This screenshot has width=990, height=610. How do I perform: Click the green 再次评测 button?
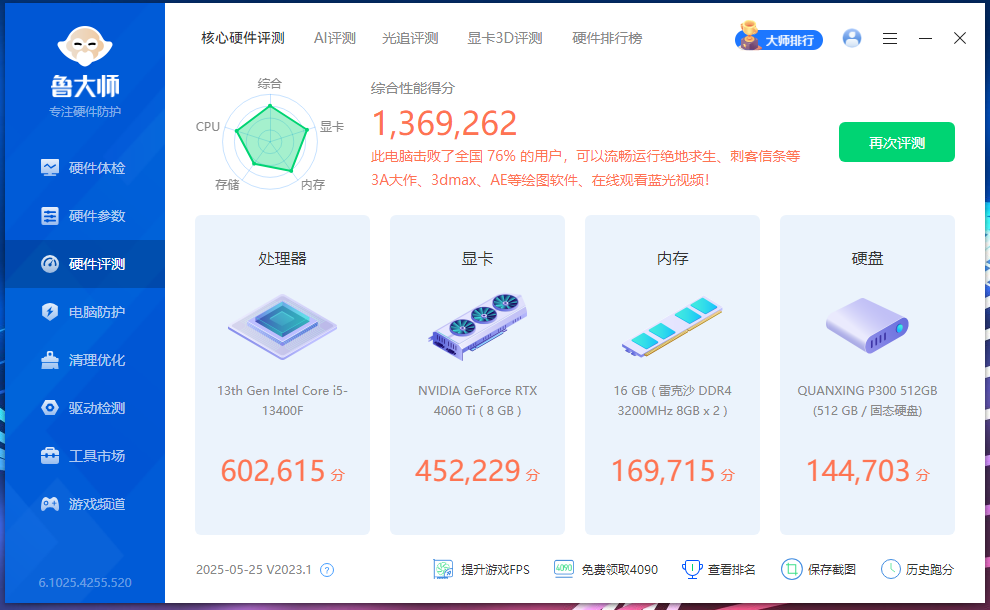coord(897,142)
